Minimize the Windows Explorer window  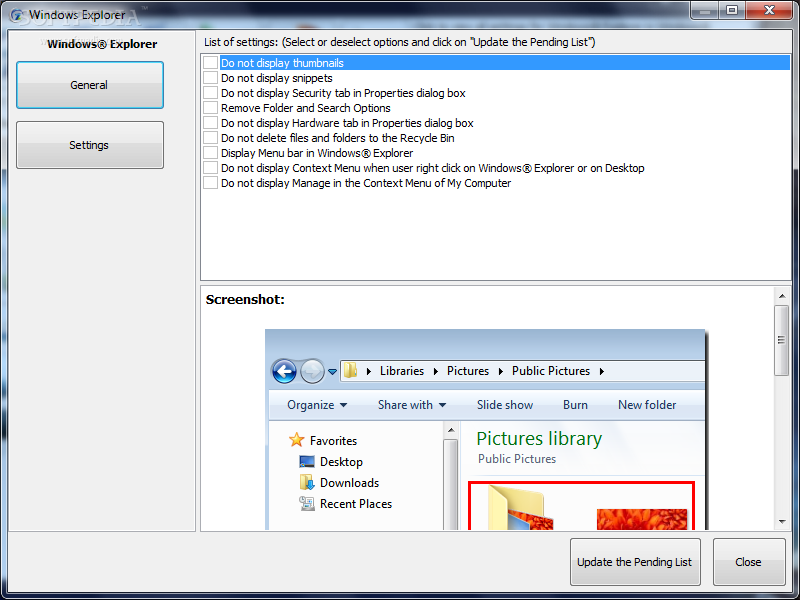coord(705,10)
